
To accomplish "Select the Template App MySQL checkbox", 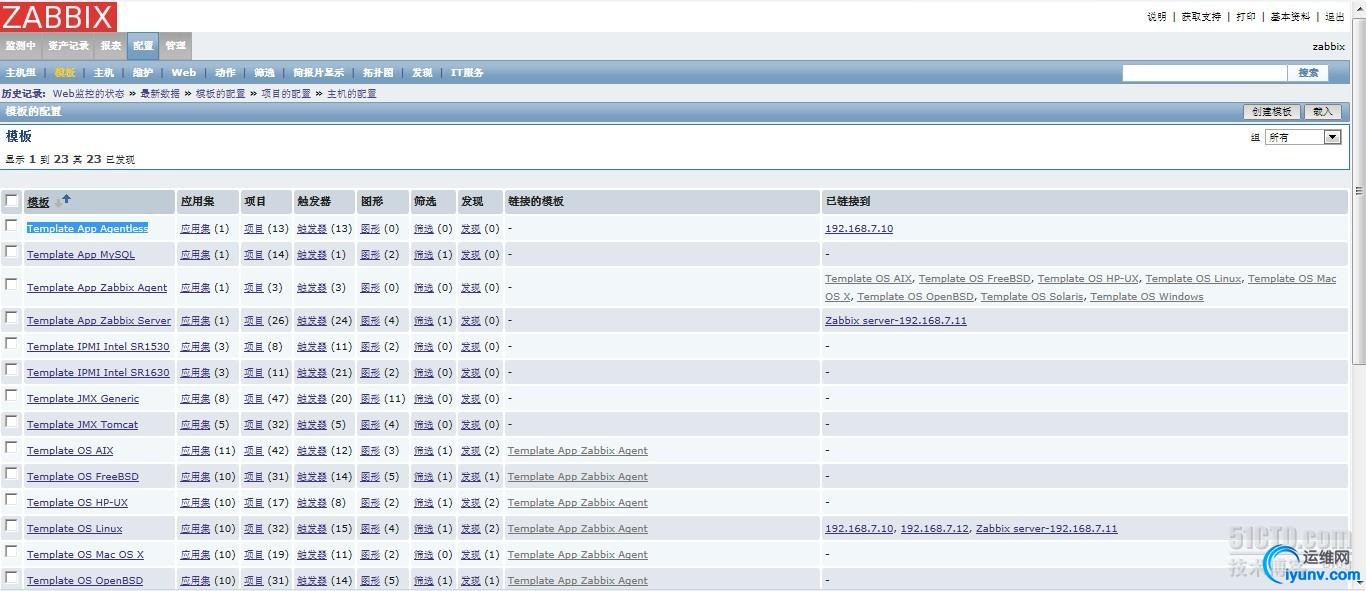I will click(12, 253).
